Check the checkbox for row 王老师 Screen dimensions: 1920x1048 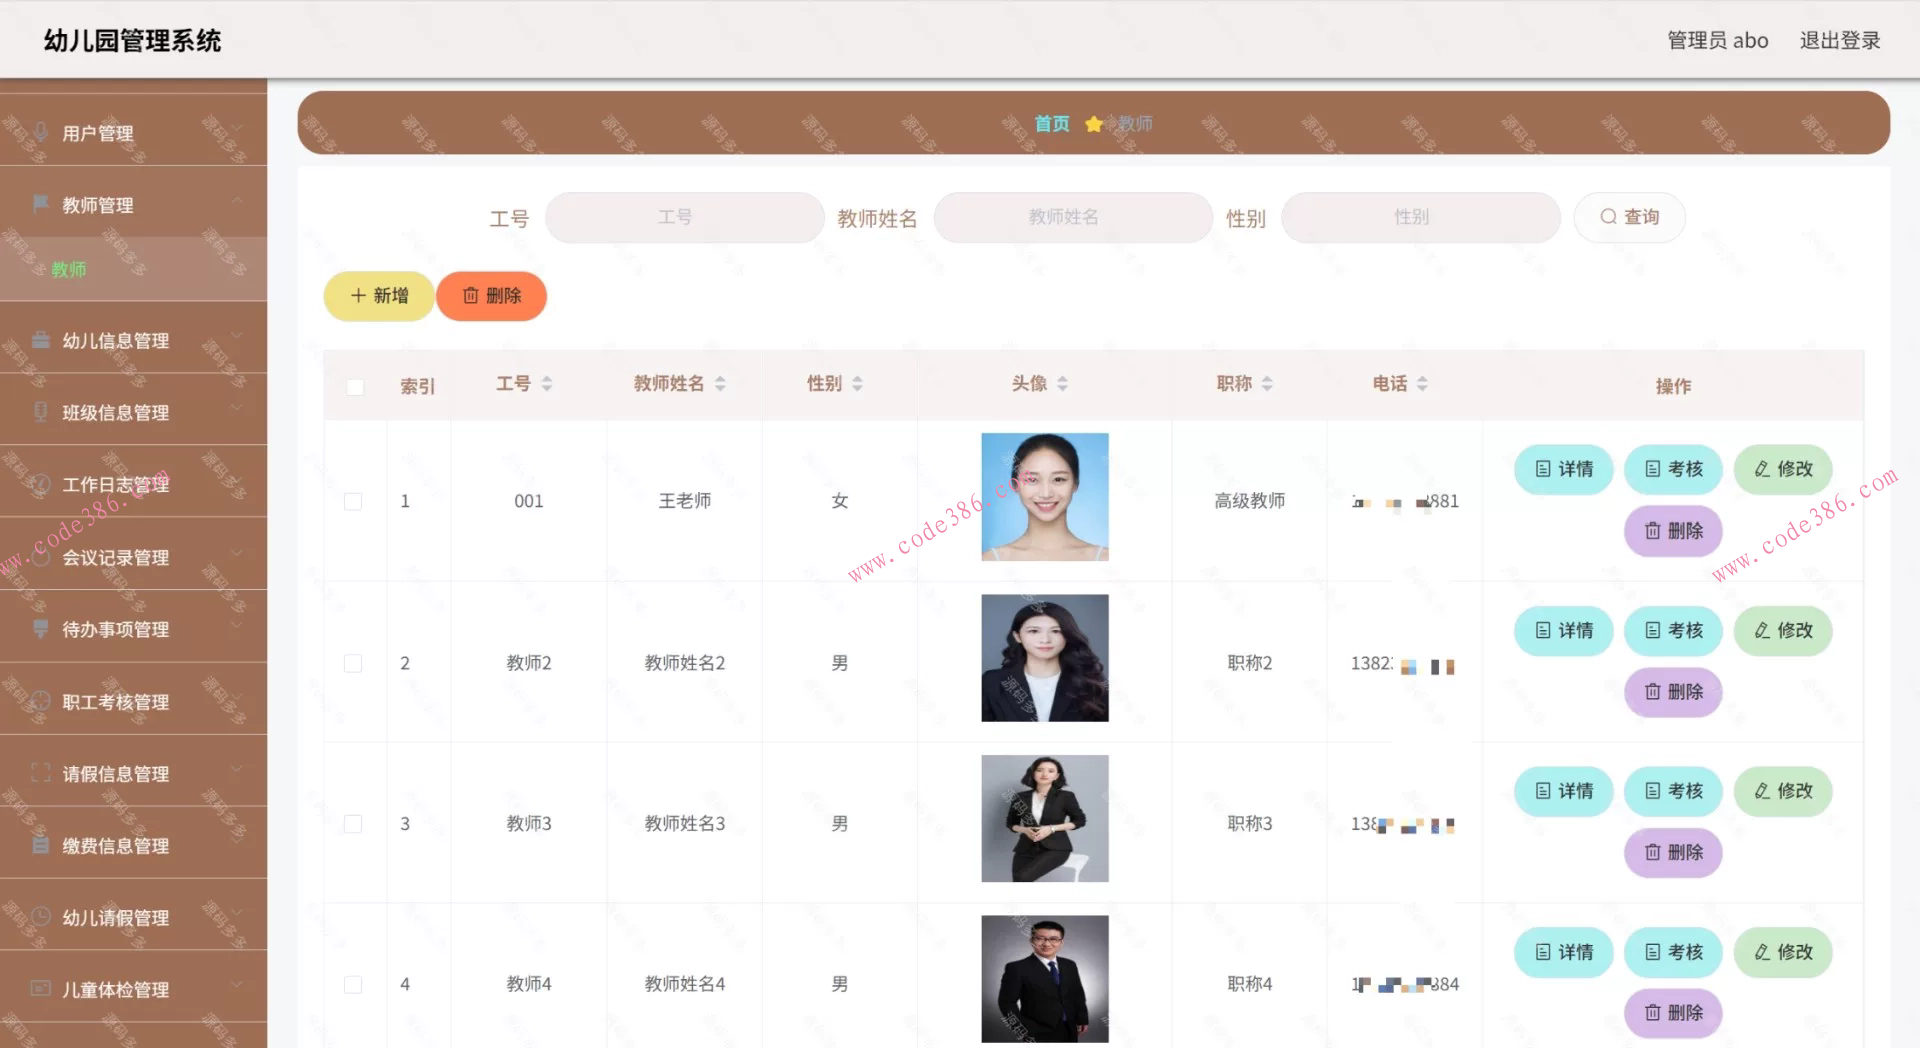tap(353, 501)
